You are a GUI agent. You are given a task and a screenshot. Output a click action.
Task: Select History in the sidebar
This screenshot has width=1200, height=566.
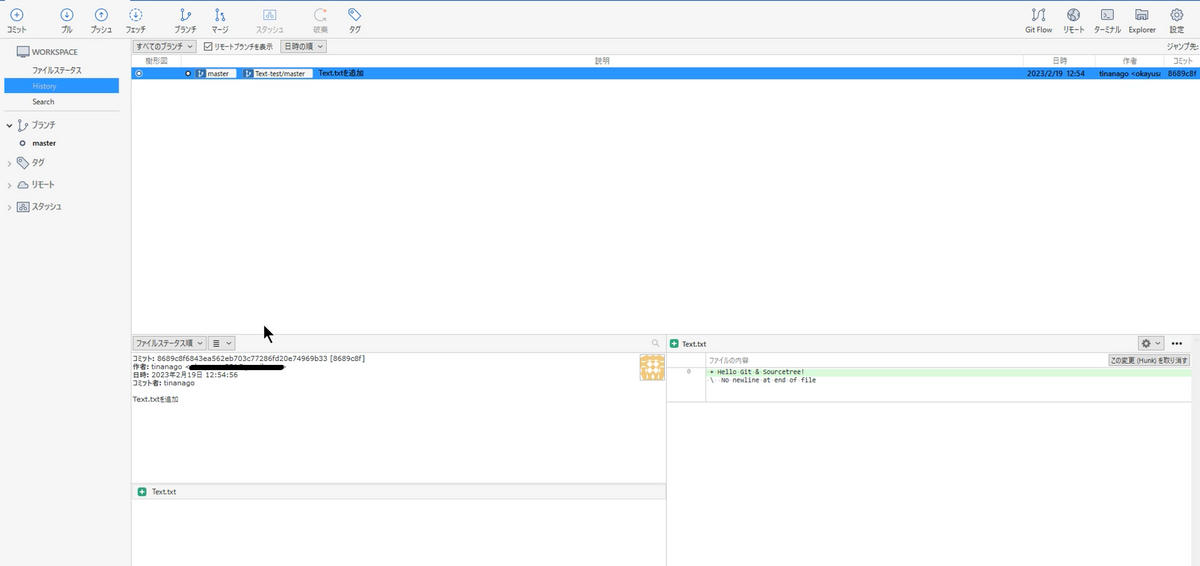(61, 86)
